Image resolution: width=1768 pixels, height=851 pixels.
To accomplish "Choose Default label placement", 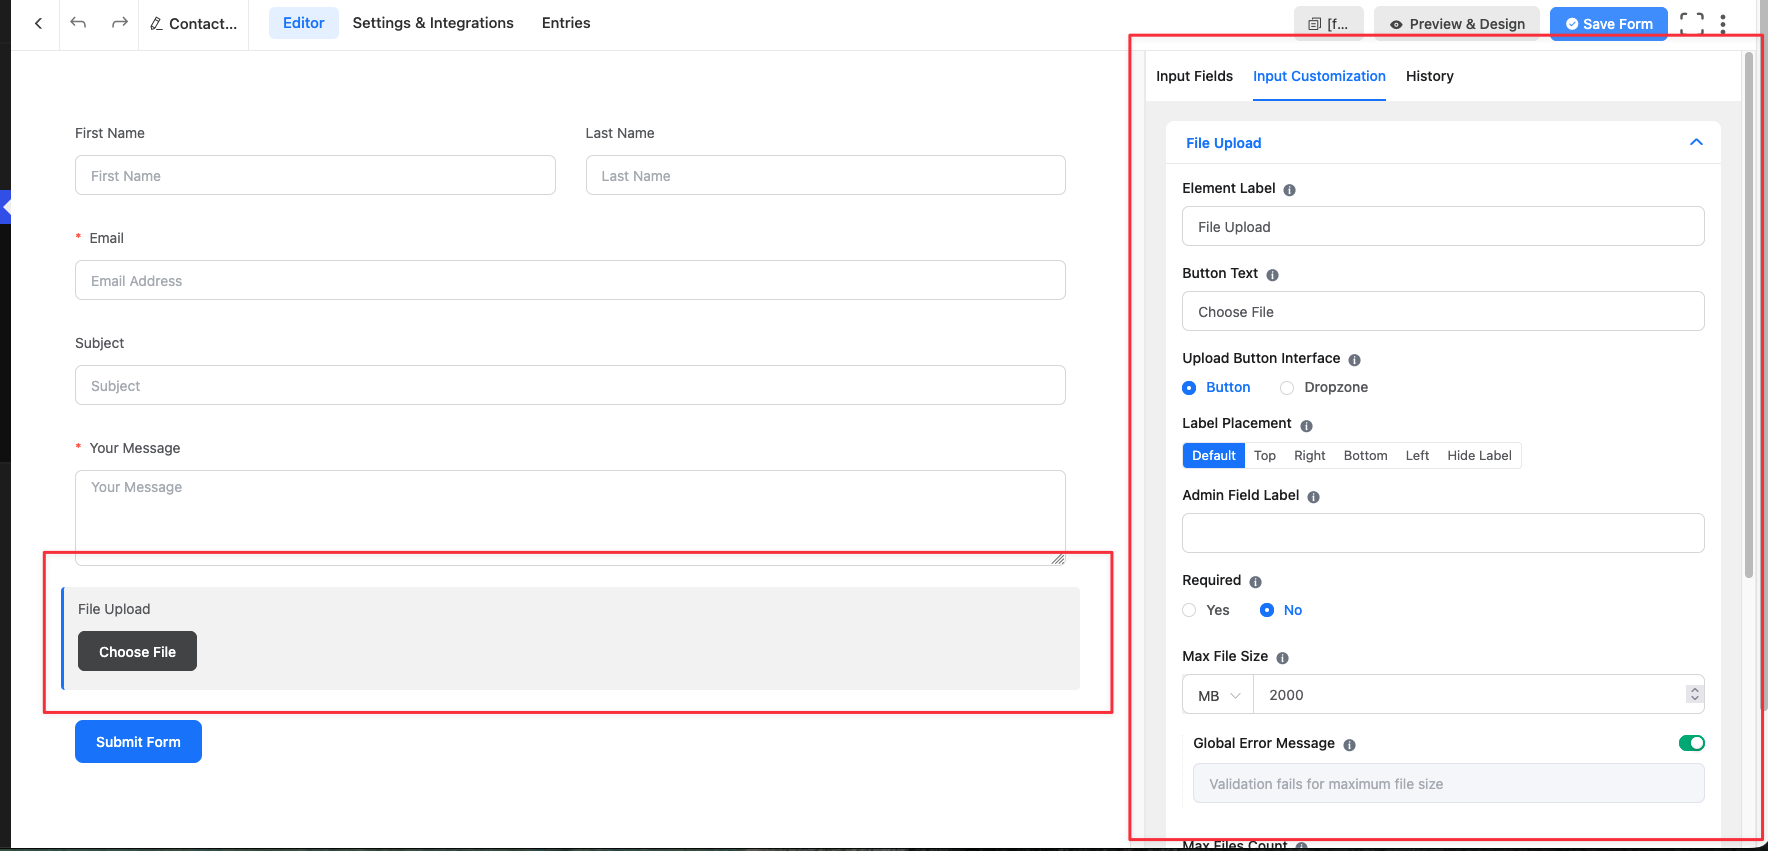I will [1213, 455].
